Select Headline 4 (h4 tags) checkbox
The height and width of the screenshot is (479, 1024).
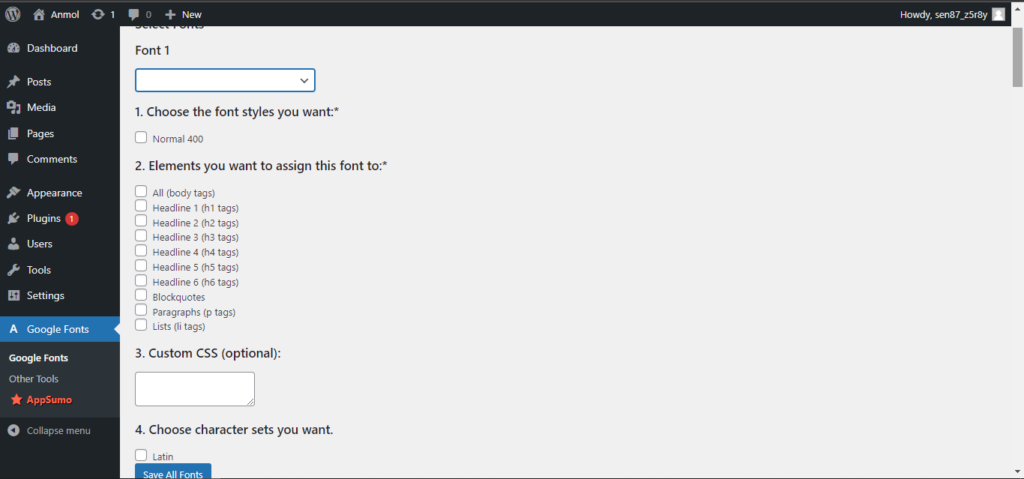coord(141,250)
